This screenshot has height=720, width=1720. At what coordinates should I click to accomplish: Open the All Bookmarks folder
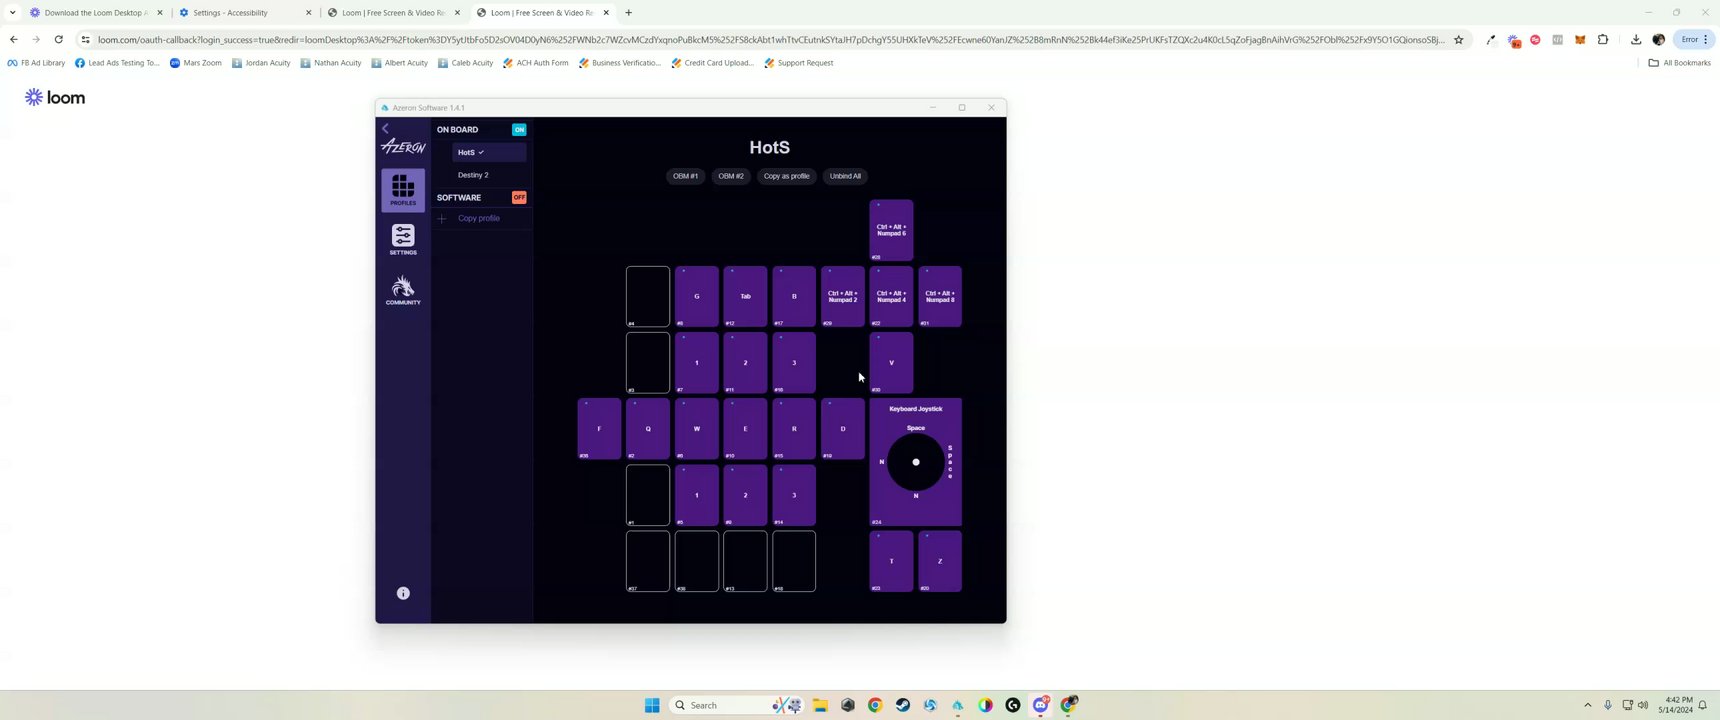point(1680,63)
